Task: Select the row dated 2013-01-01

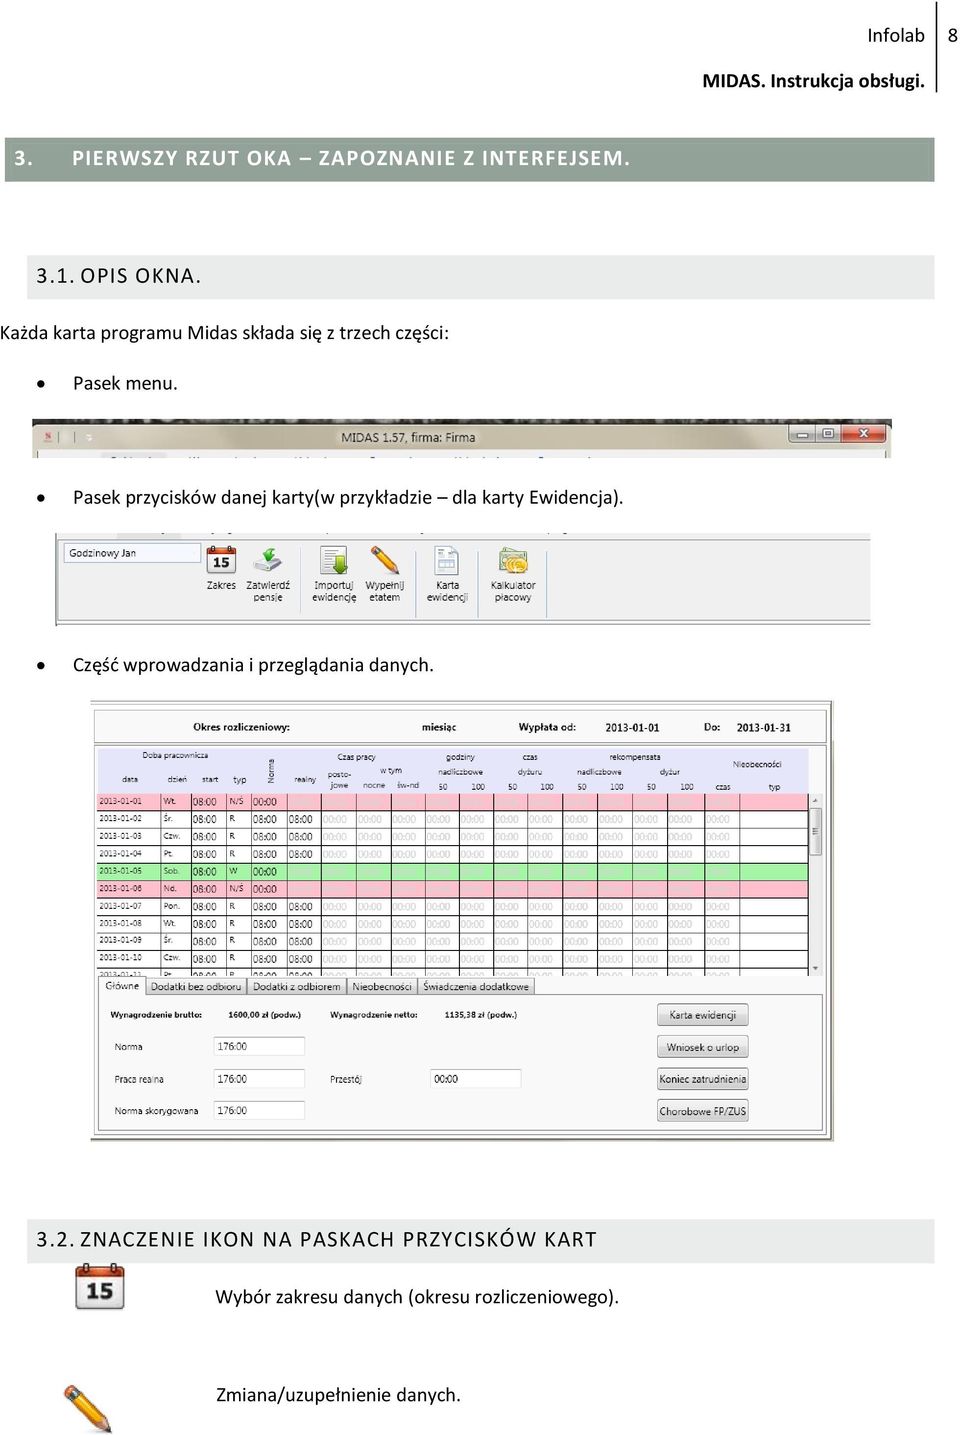Action: pyautogui.click(x=452, y=802)
